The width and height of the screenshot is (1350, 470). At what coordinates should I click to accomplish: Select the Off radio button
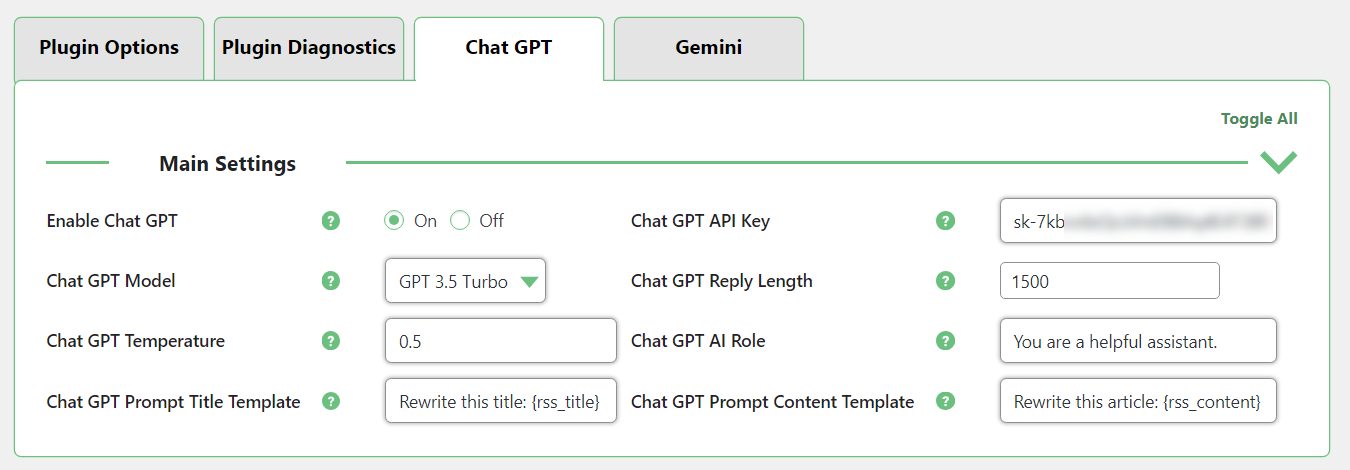(x=460, y=221)
